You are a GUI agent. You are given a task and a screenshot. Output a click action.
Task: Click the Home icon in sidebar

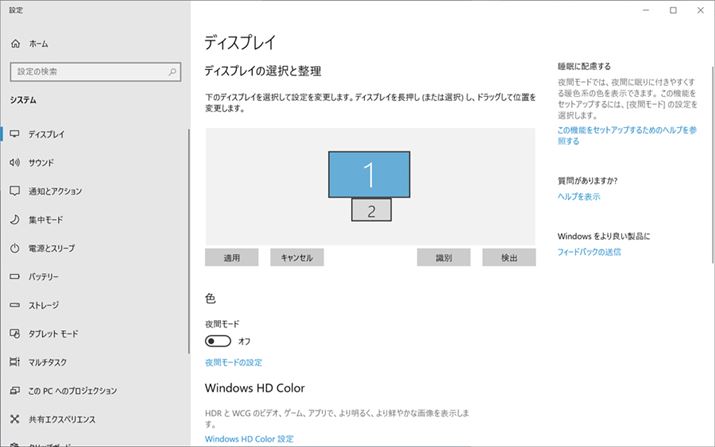[x=16, y=44]
